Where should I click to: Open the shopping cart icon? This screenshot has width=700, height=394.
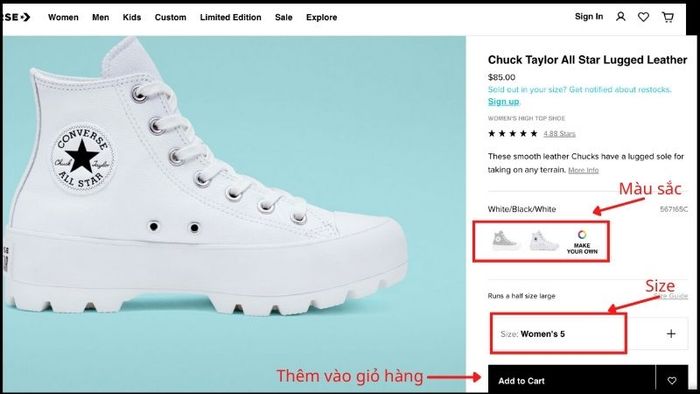[x=668, y=17]
